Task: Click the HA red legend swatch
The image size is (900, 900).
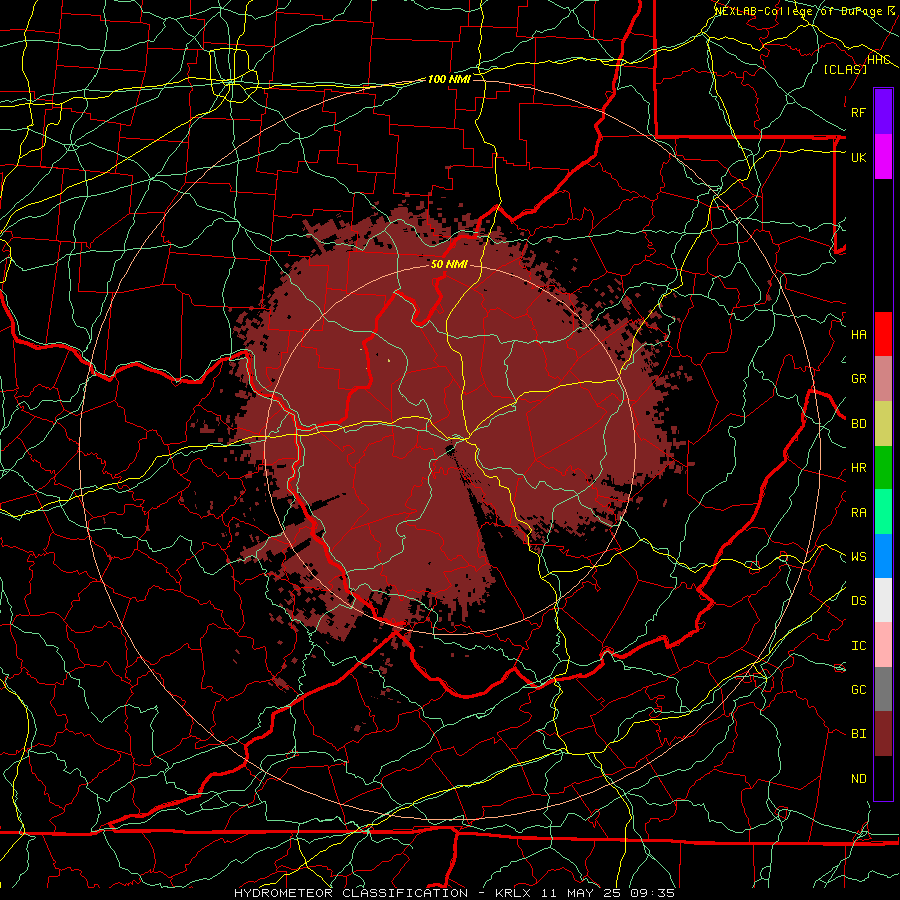Action: point(883,334)
